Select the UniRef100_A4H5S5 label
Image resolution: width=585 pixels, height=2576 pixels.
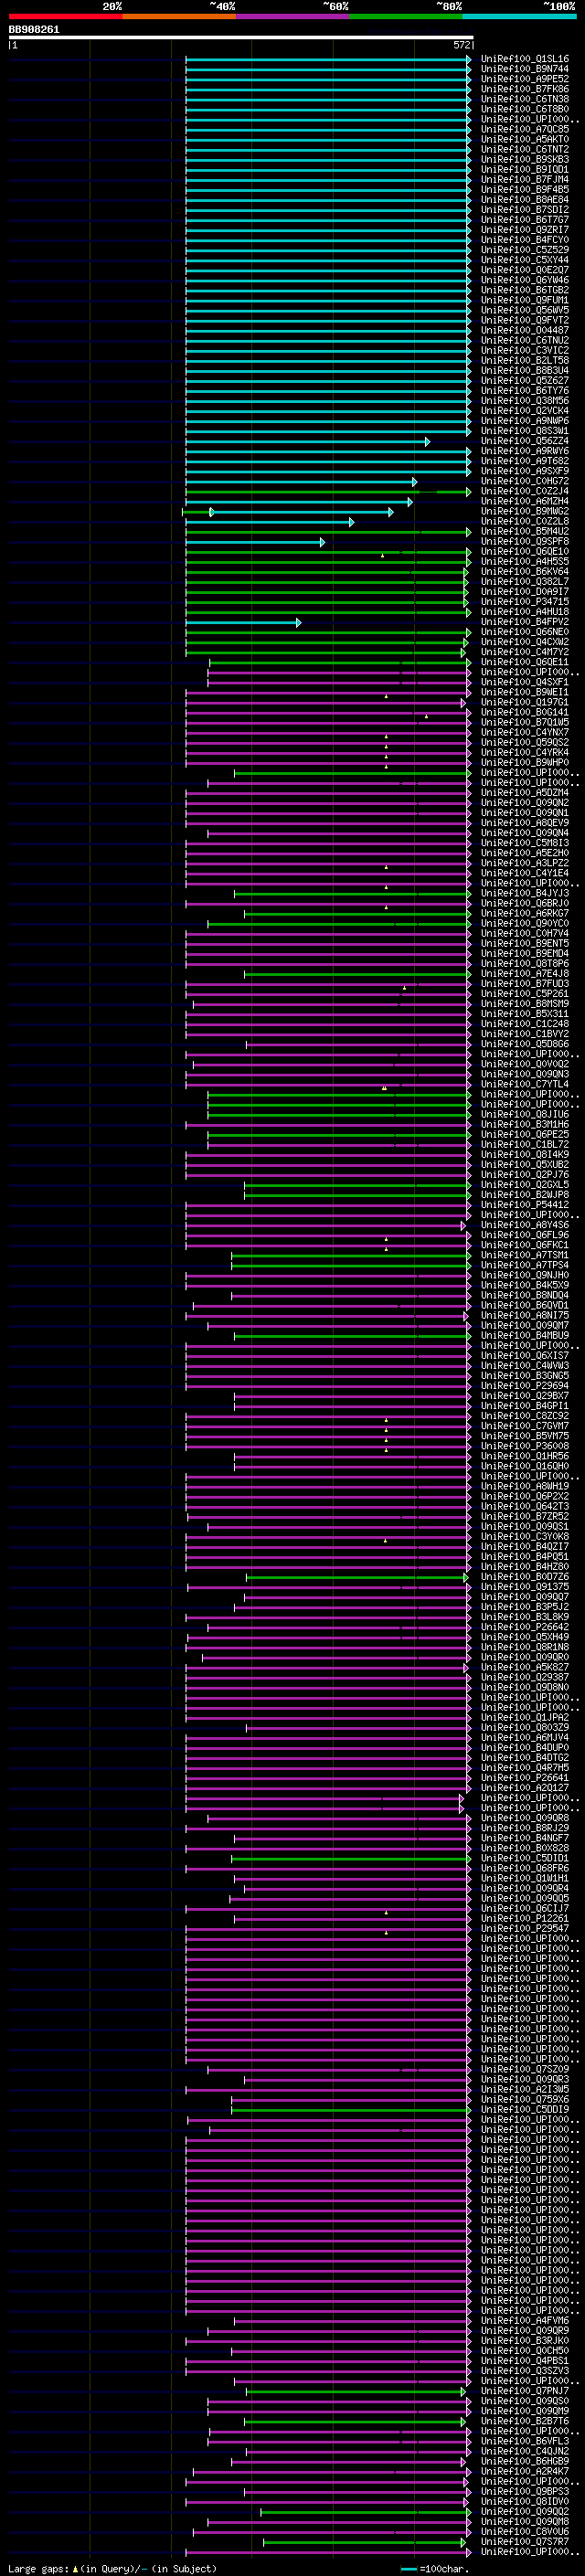525,562
